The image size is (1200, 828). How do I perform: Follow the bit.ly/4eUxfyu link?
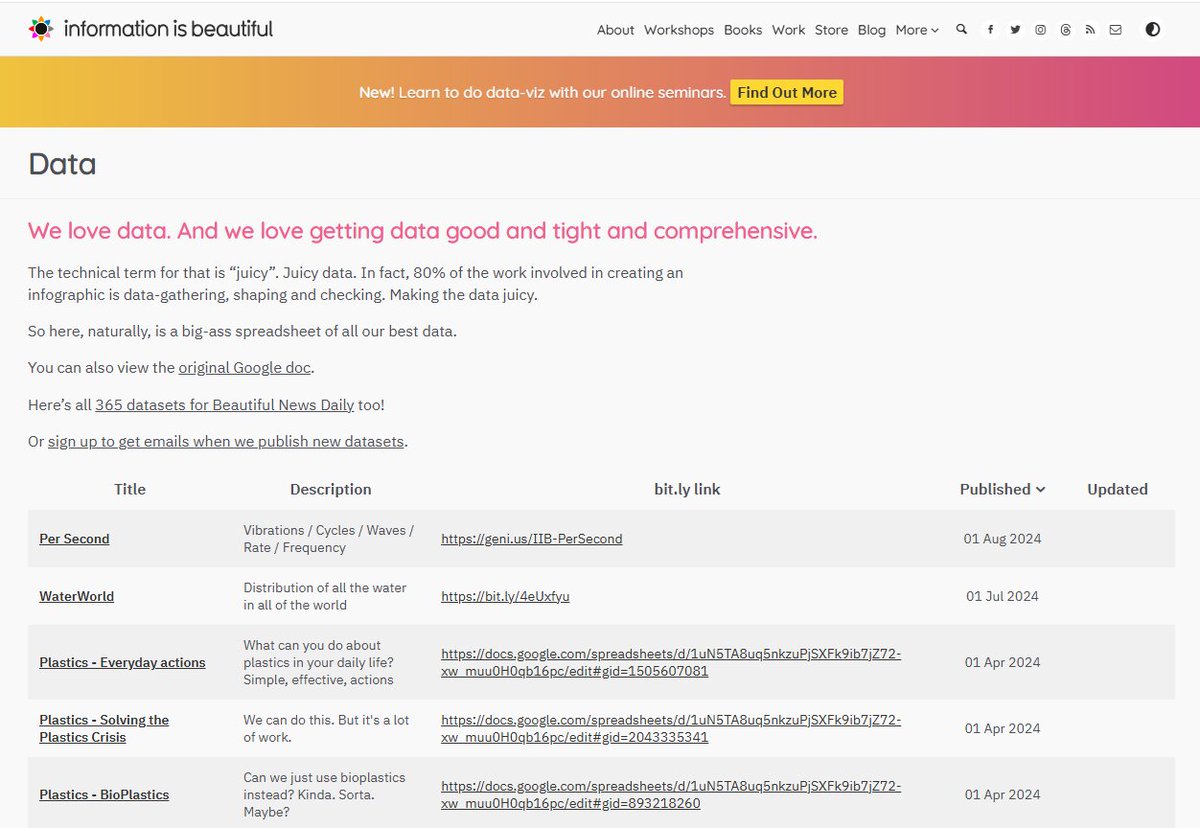505,596
